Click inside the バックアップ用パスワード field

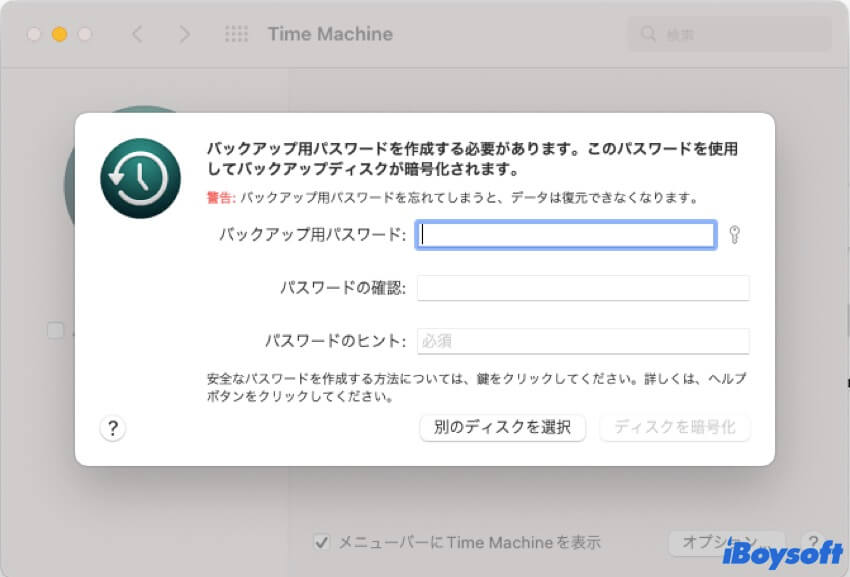566,235
